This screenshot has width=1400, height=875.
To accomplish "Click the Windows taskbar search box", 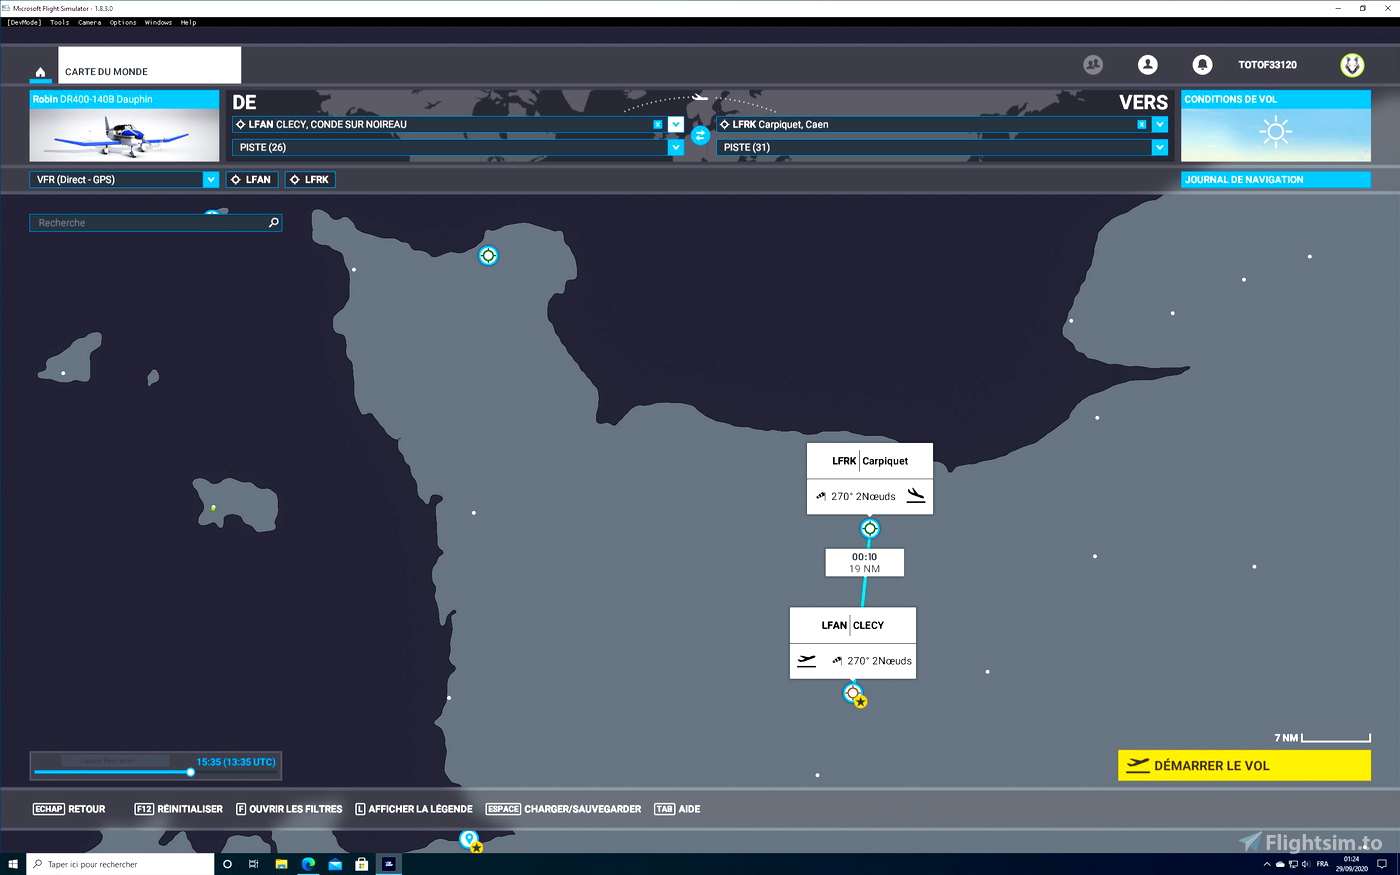I will [x=121, y=864].
